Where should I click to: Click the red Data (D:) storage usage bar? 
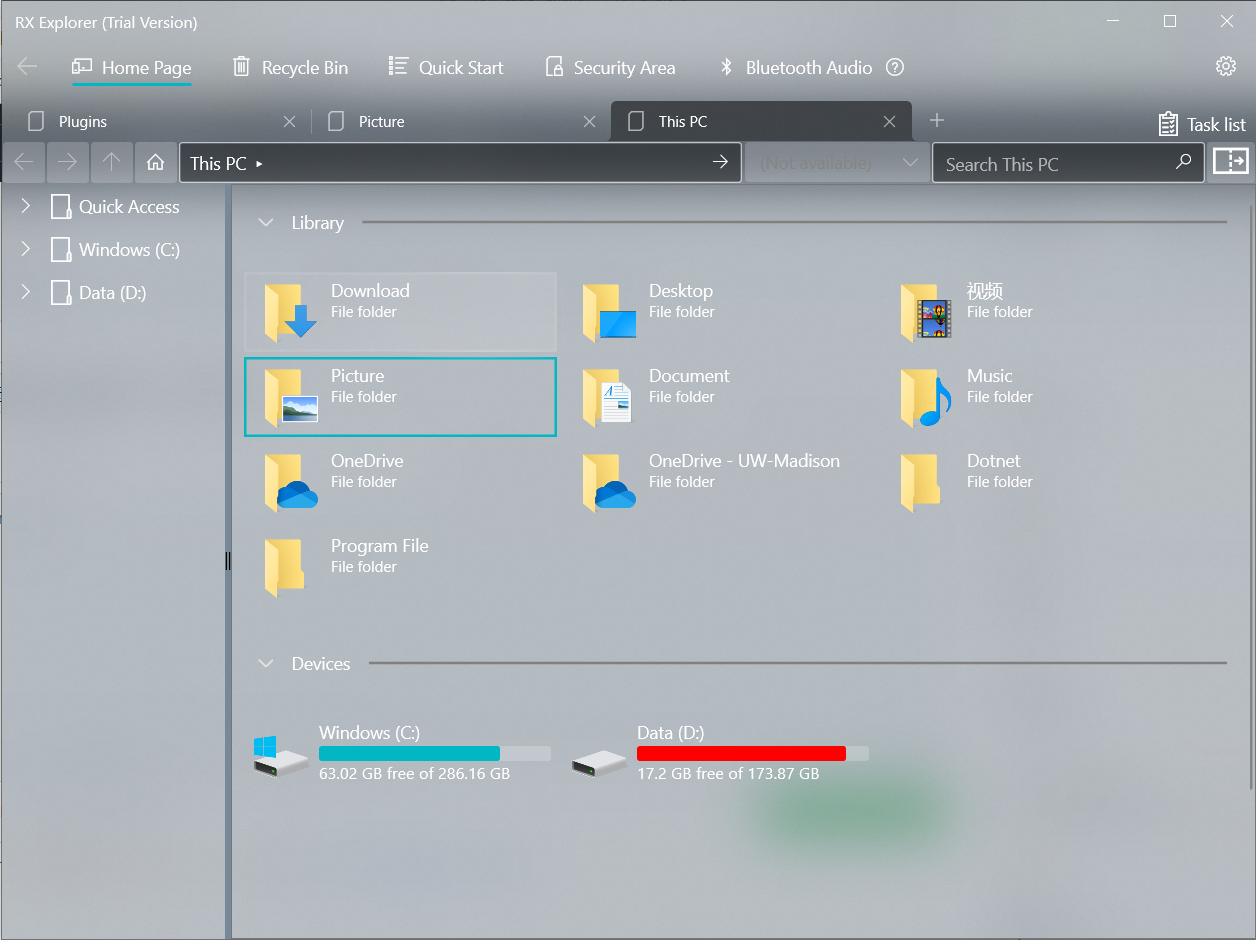(752, 753)
